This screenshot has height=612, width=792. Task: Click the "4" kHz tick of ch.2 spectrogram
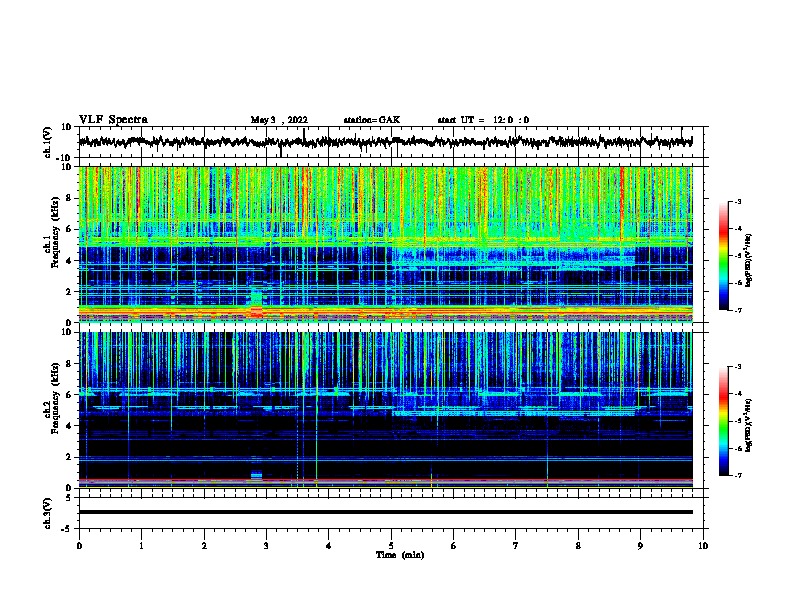click(x=69, y=426)
